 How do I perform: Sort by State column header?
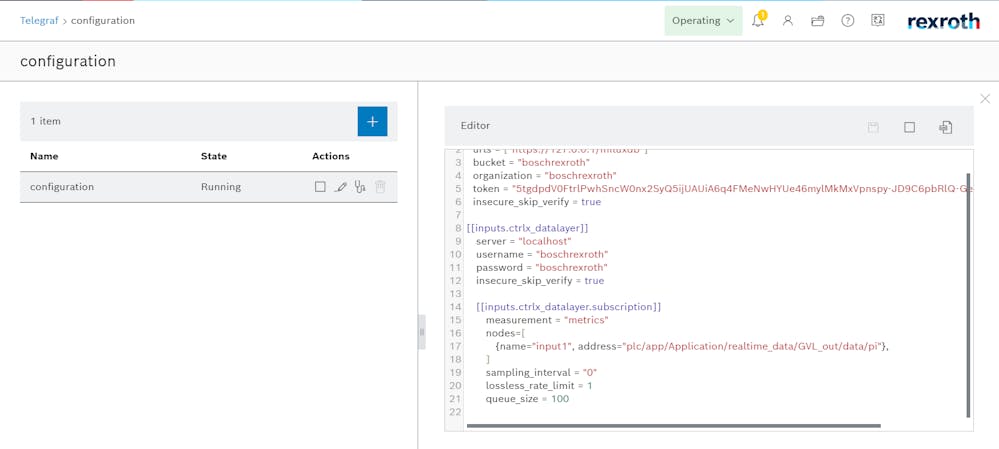tap(213, 156)
